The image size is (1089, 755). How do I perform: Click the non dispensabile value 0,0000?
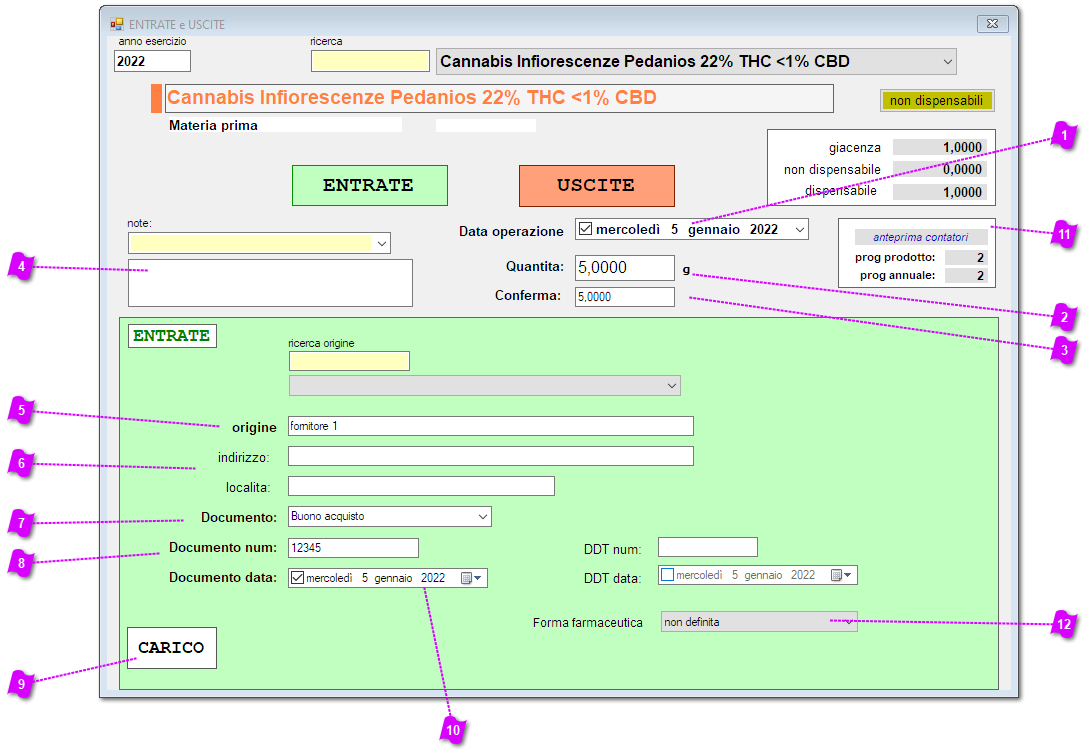click(x=940, y=169)
